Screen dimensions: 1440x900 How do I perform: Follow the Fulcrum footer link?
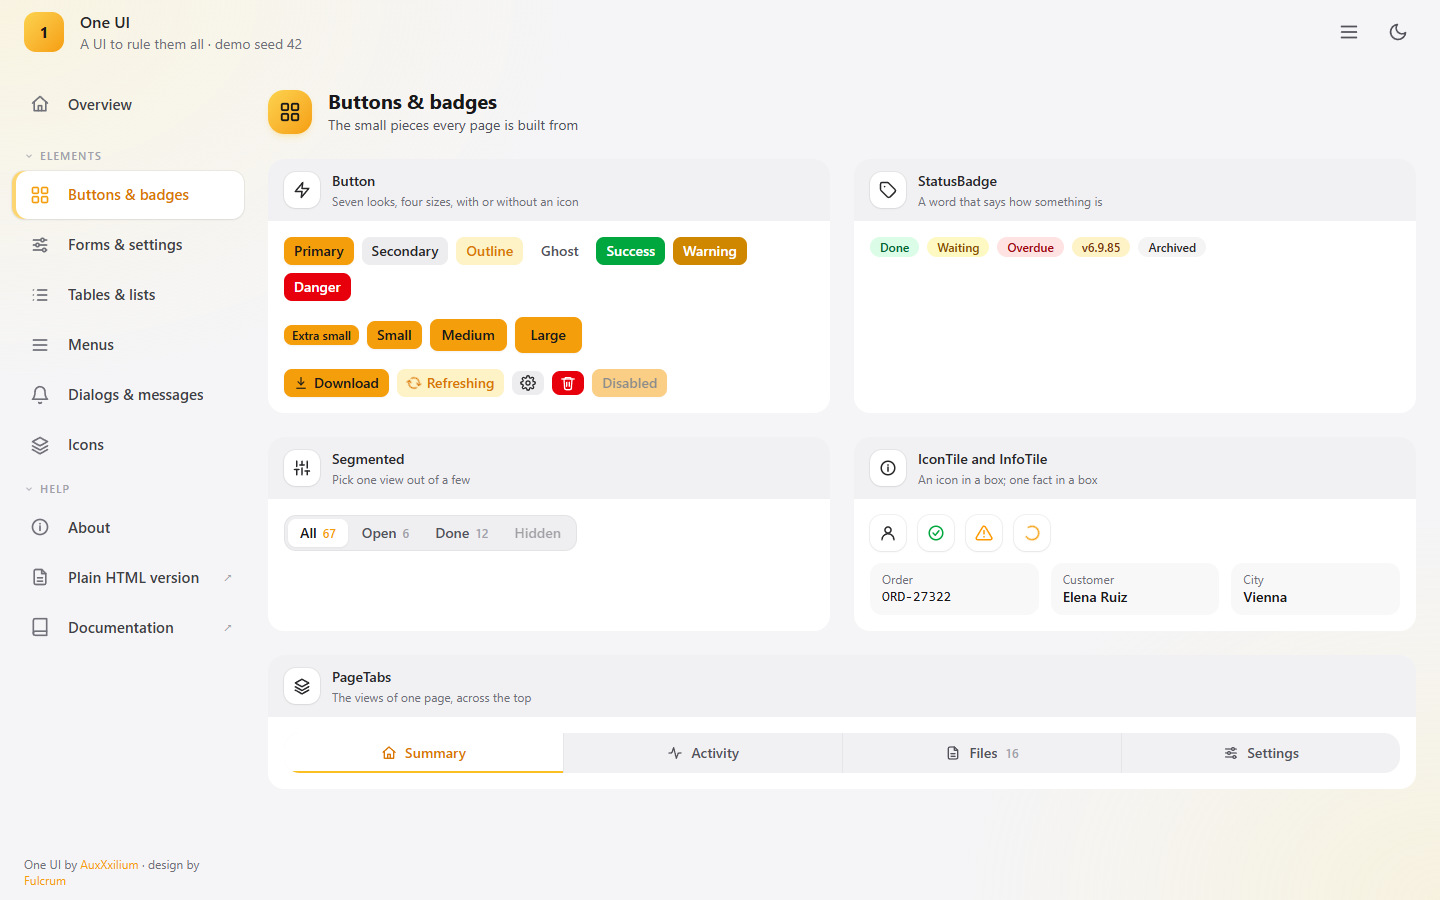click(45, 881)
